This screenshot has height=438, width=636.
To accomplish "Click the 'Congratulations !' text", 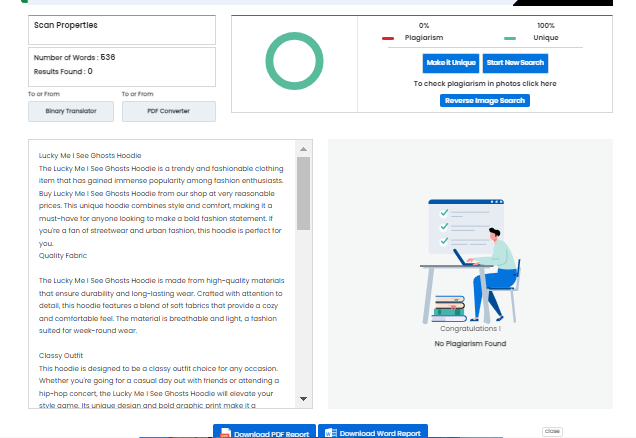I will click(470, 328).
